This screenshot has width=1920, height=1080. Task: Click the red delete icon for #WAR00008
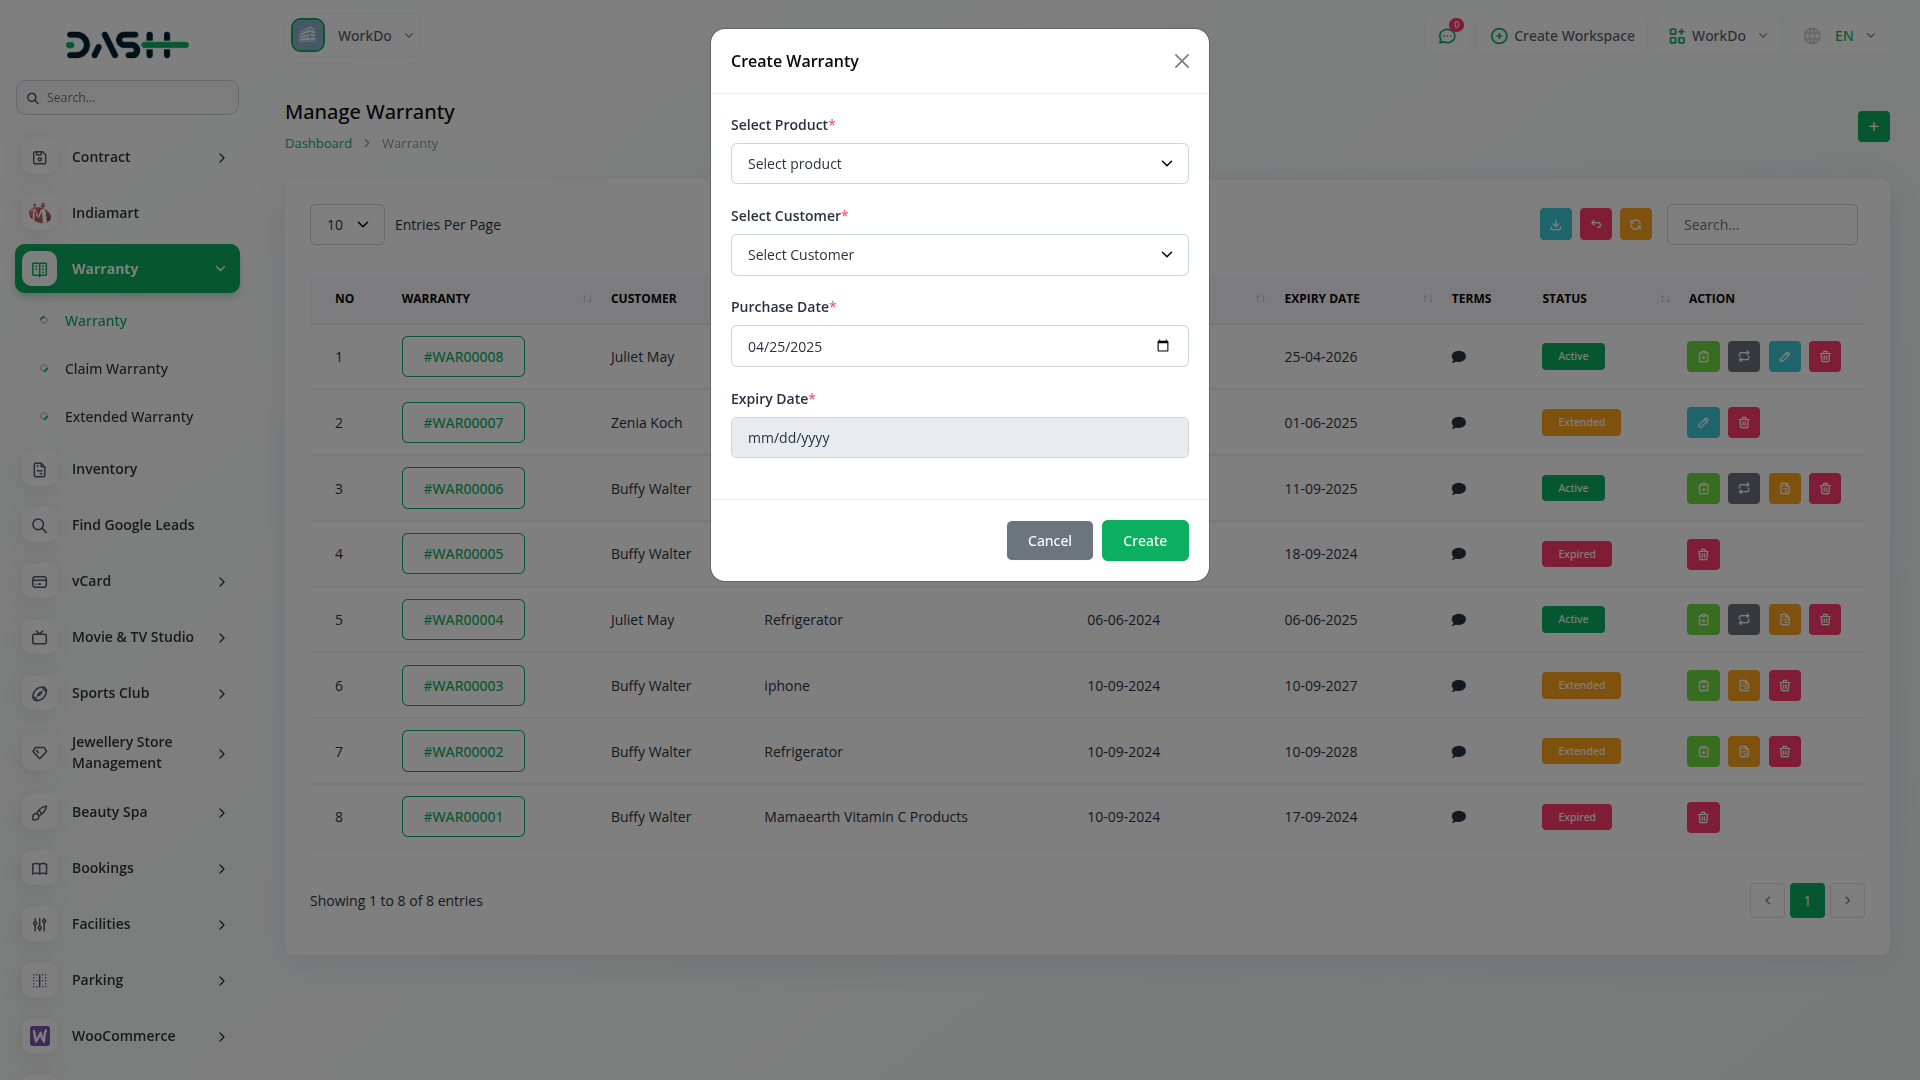coord(1824,357)
